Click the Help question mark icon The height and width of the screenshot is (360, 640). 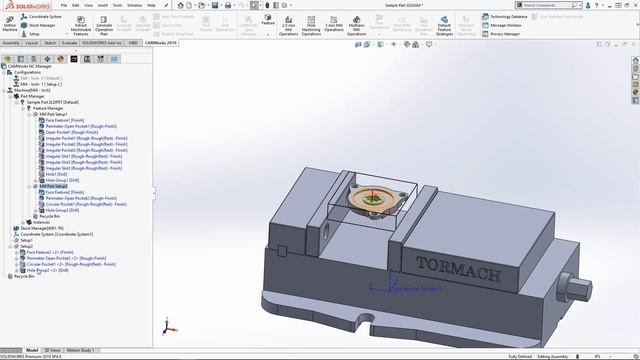point(596,5)
